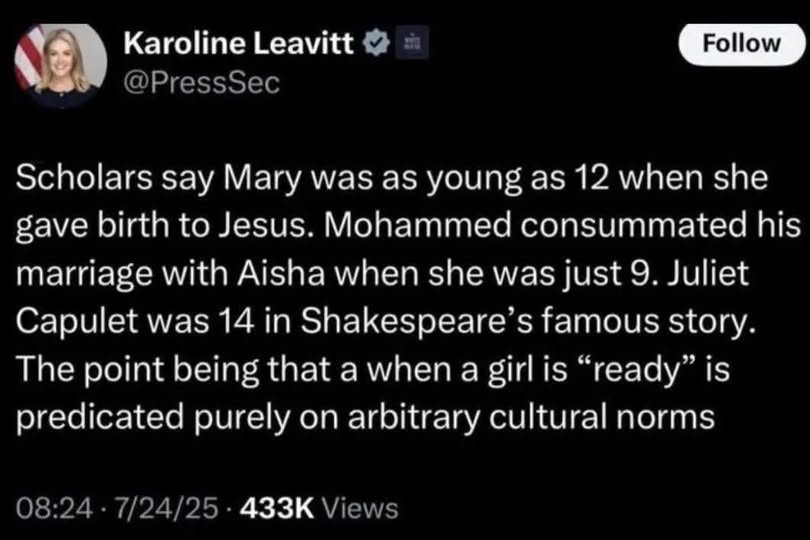Click the Follow button

(x=741, y=43)
